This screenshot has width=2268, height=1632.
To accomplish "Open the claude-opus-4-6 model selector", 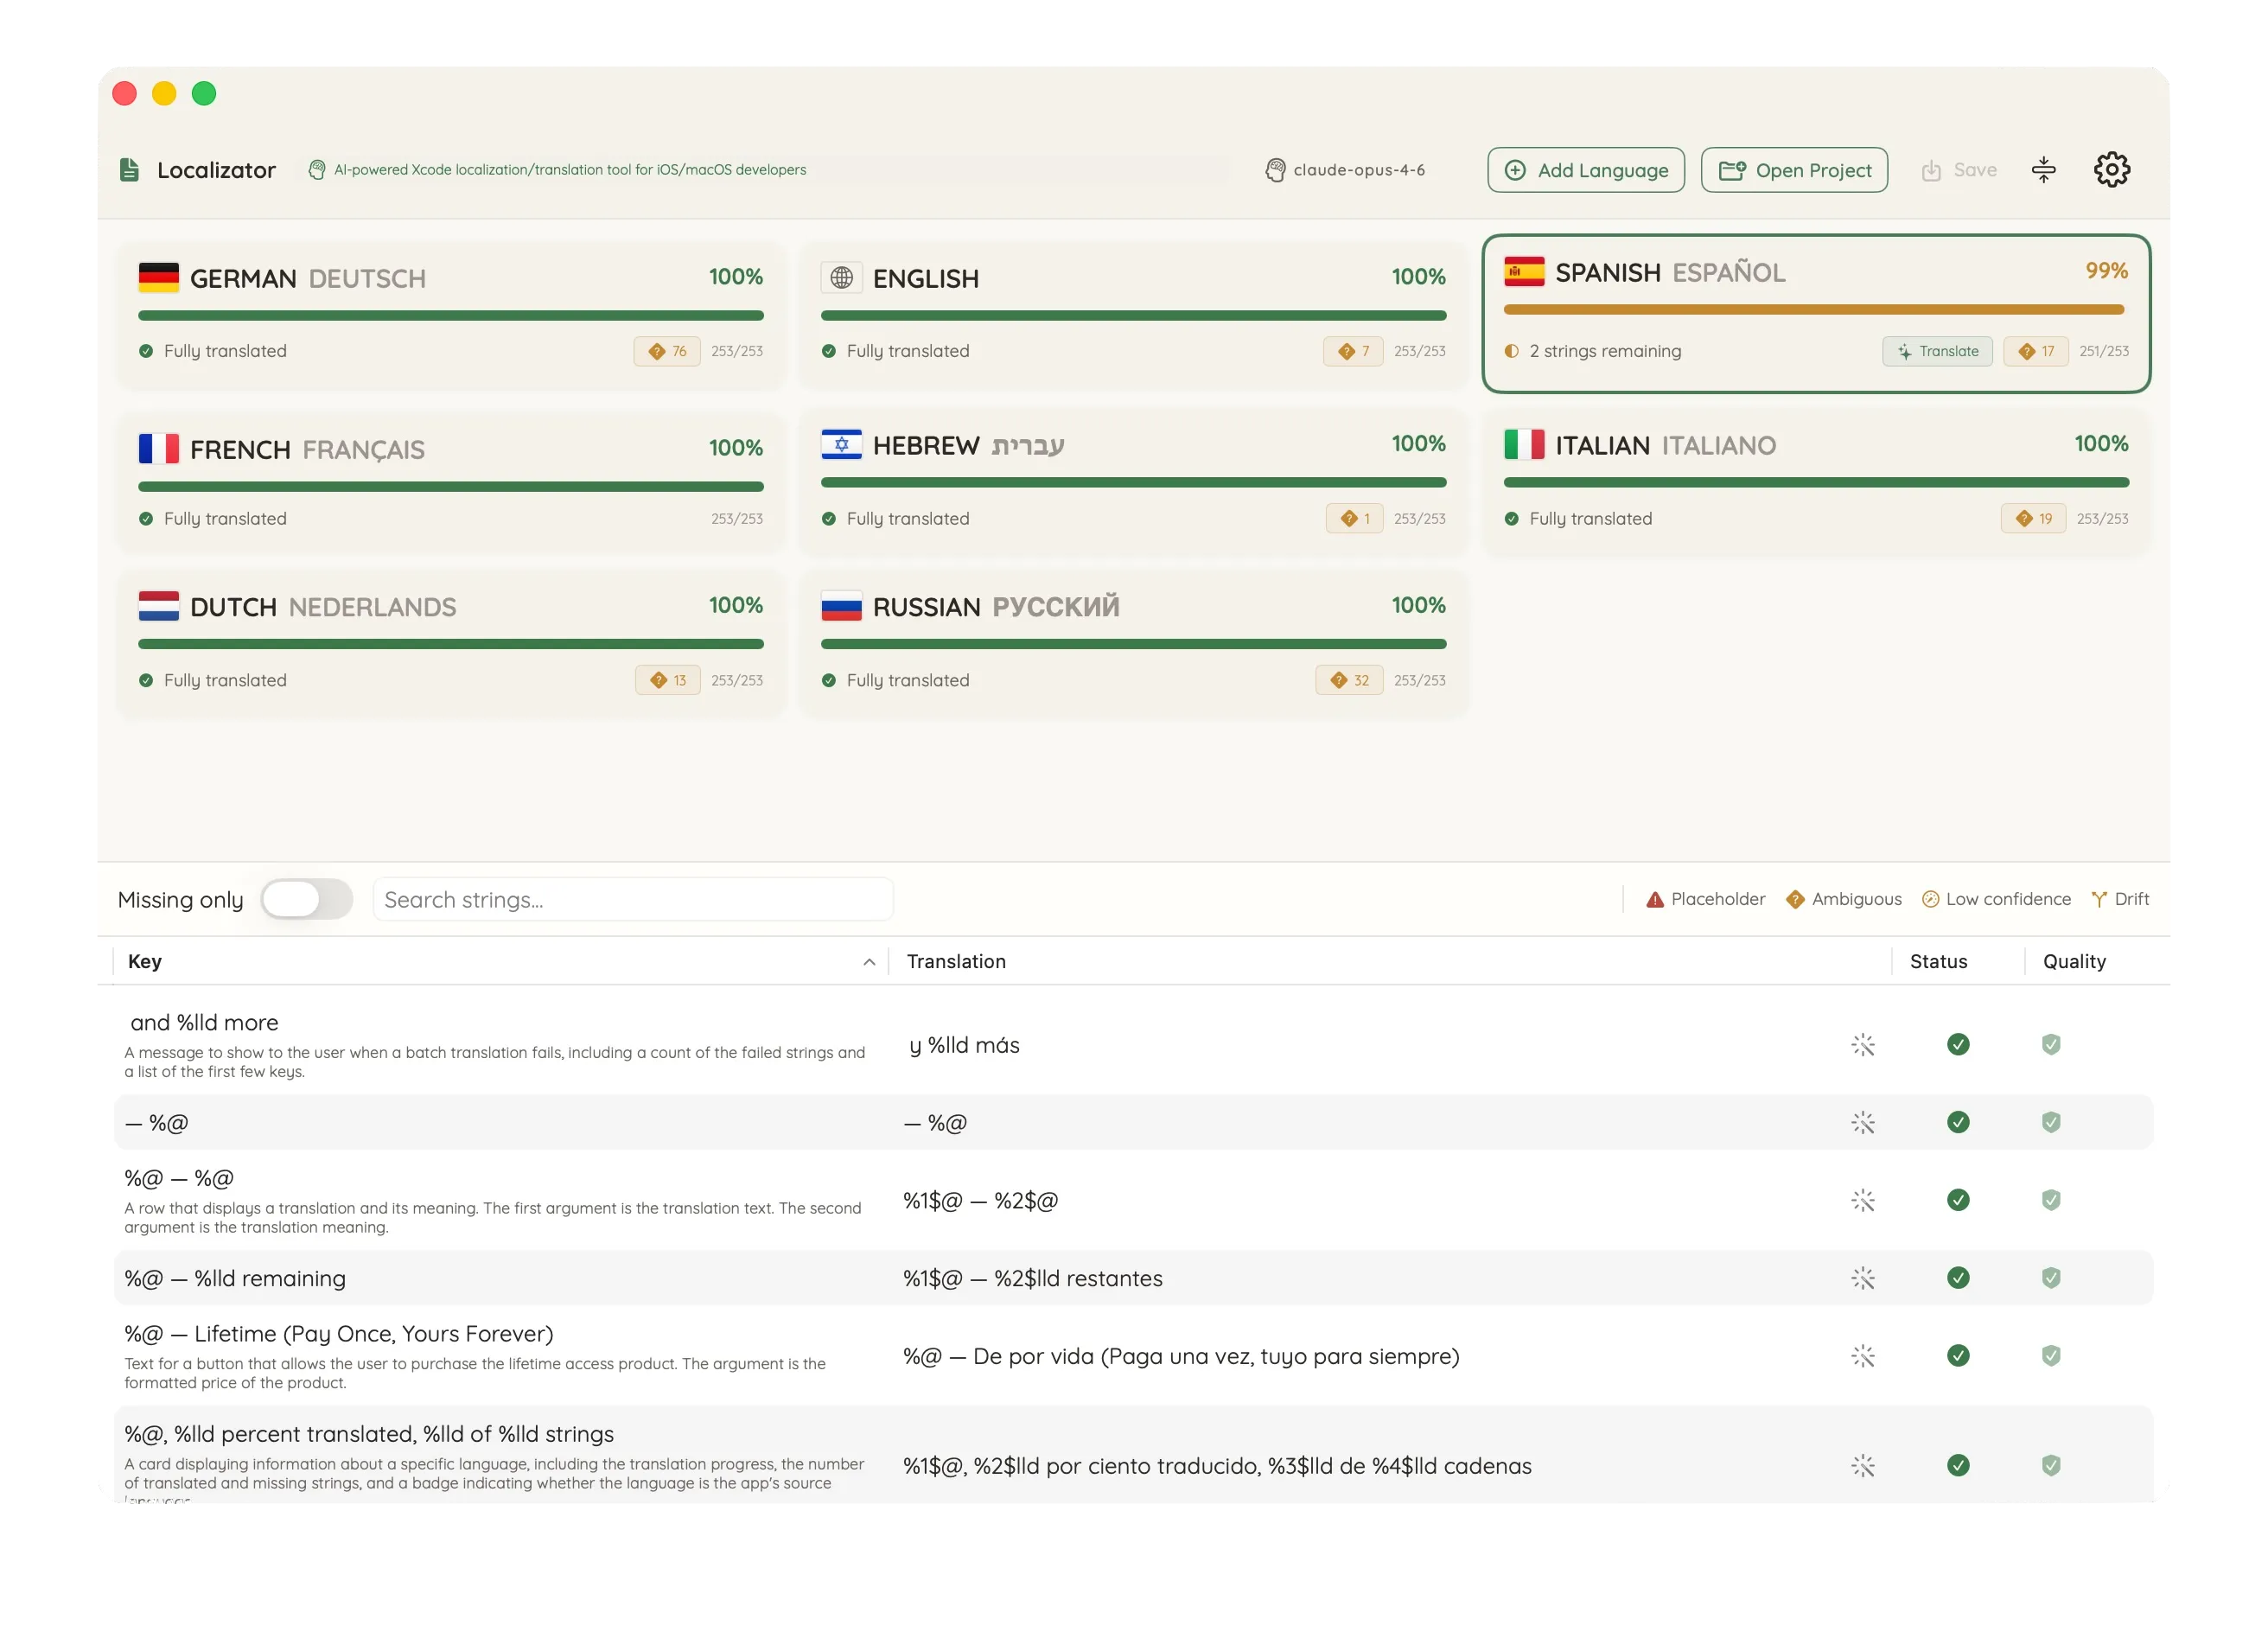I will click(x=1360, y=169).
